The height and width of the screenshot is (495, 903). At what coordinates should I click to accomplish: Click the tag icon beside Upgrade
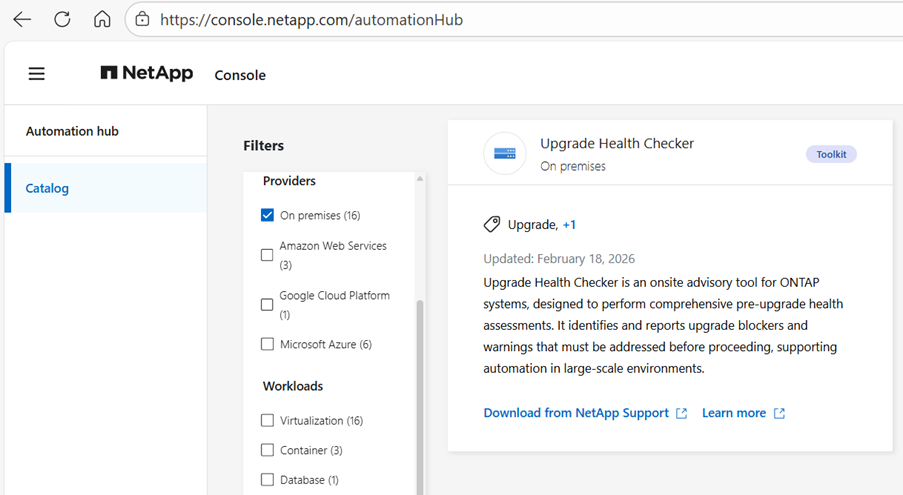(x=492, y=224)
